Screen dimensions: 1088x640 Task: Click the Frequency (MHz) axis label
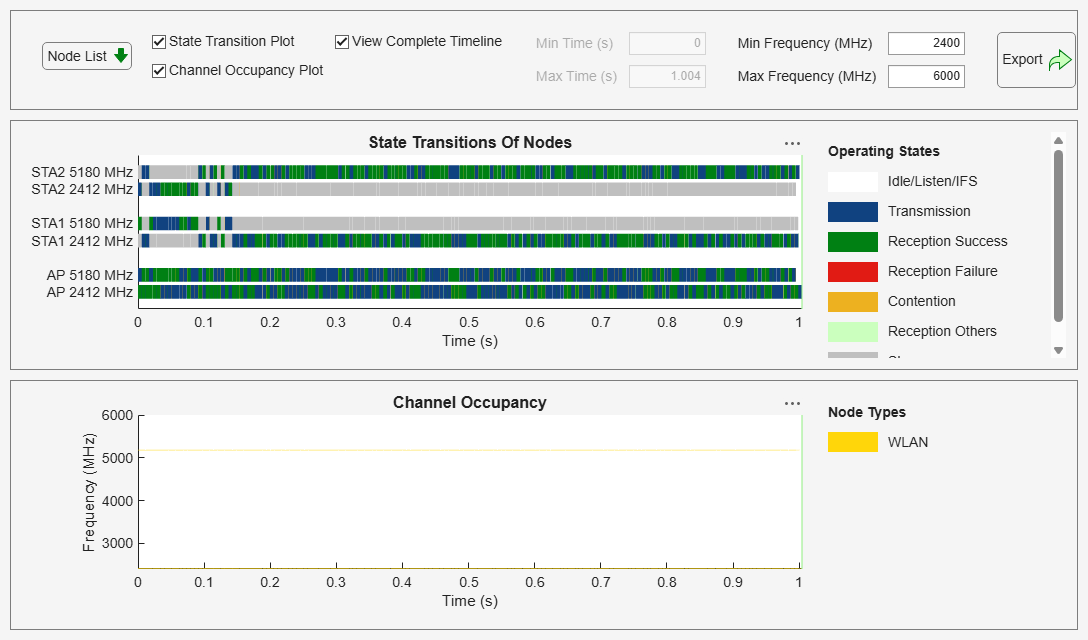88,493
